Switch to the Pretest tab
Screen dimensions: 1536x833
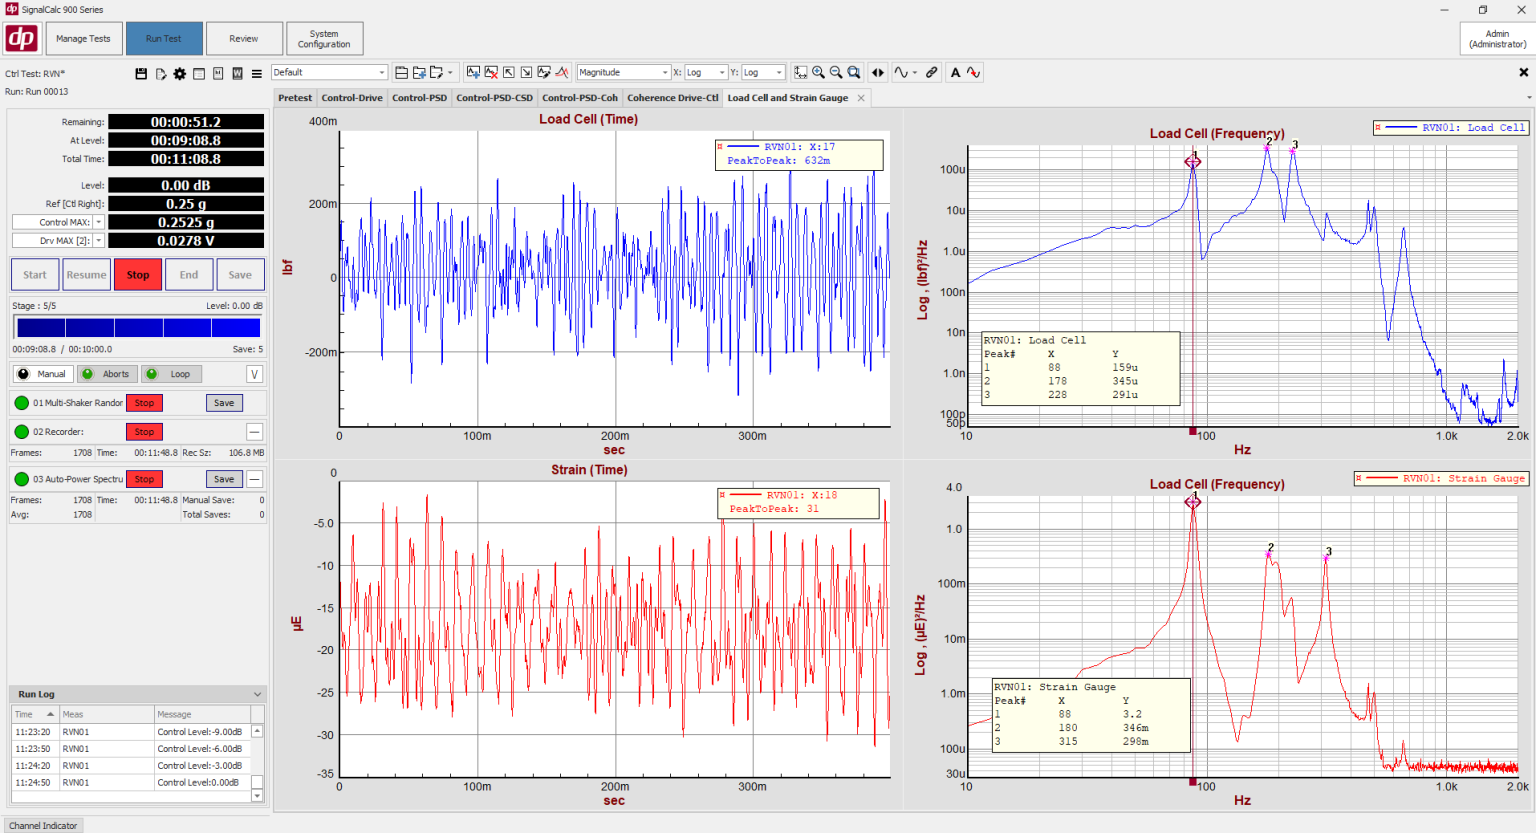pos(295,98)
